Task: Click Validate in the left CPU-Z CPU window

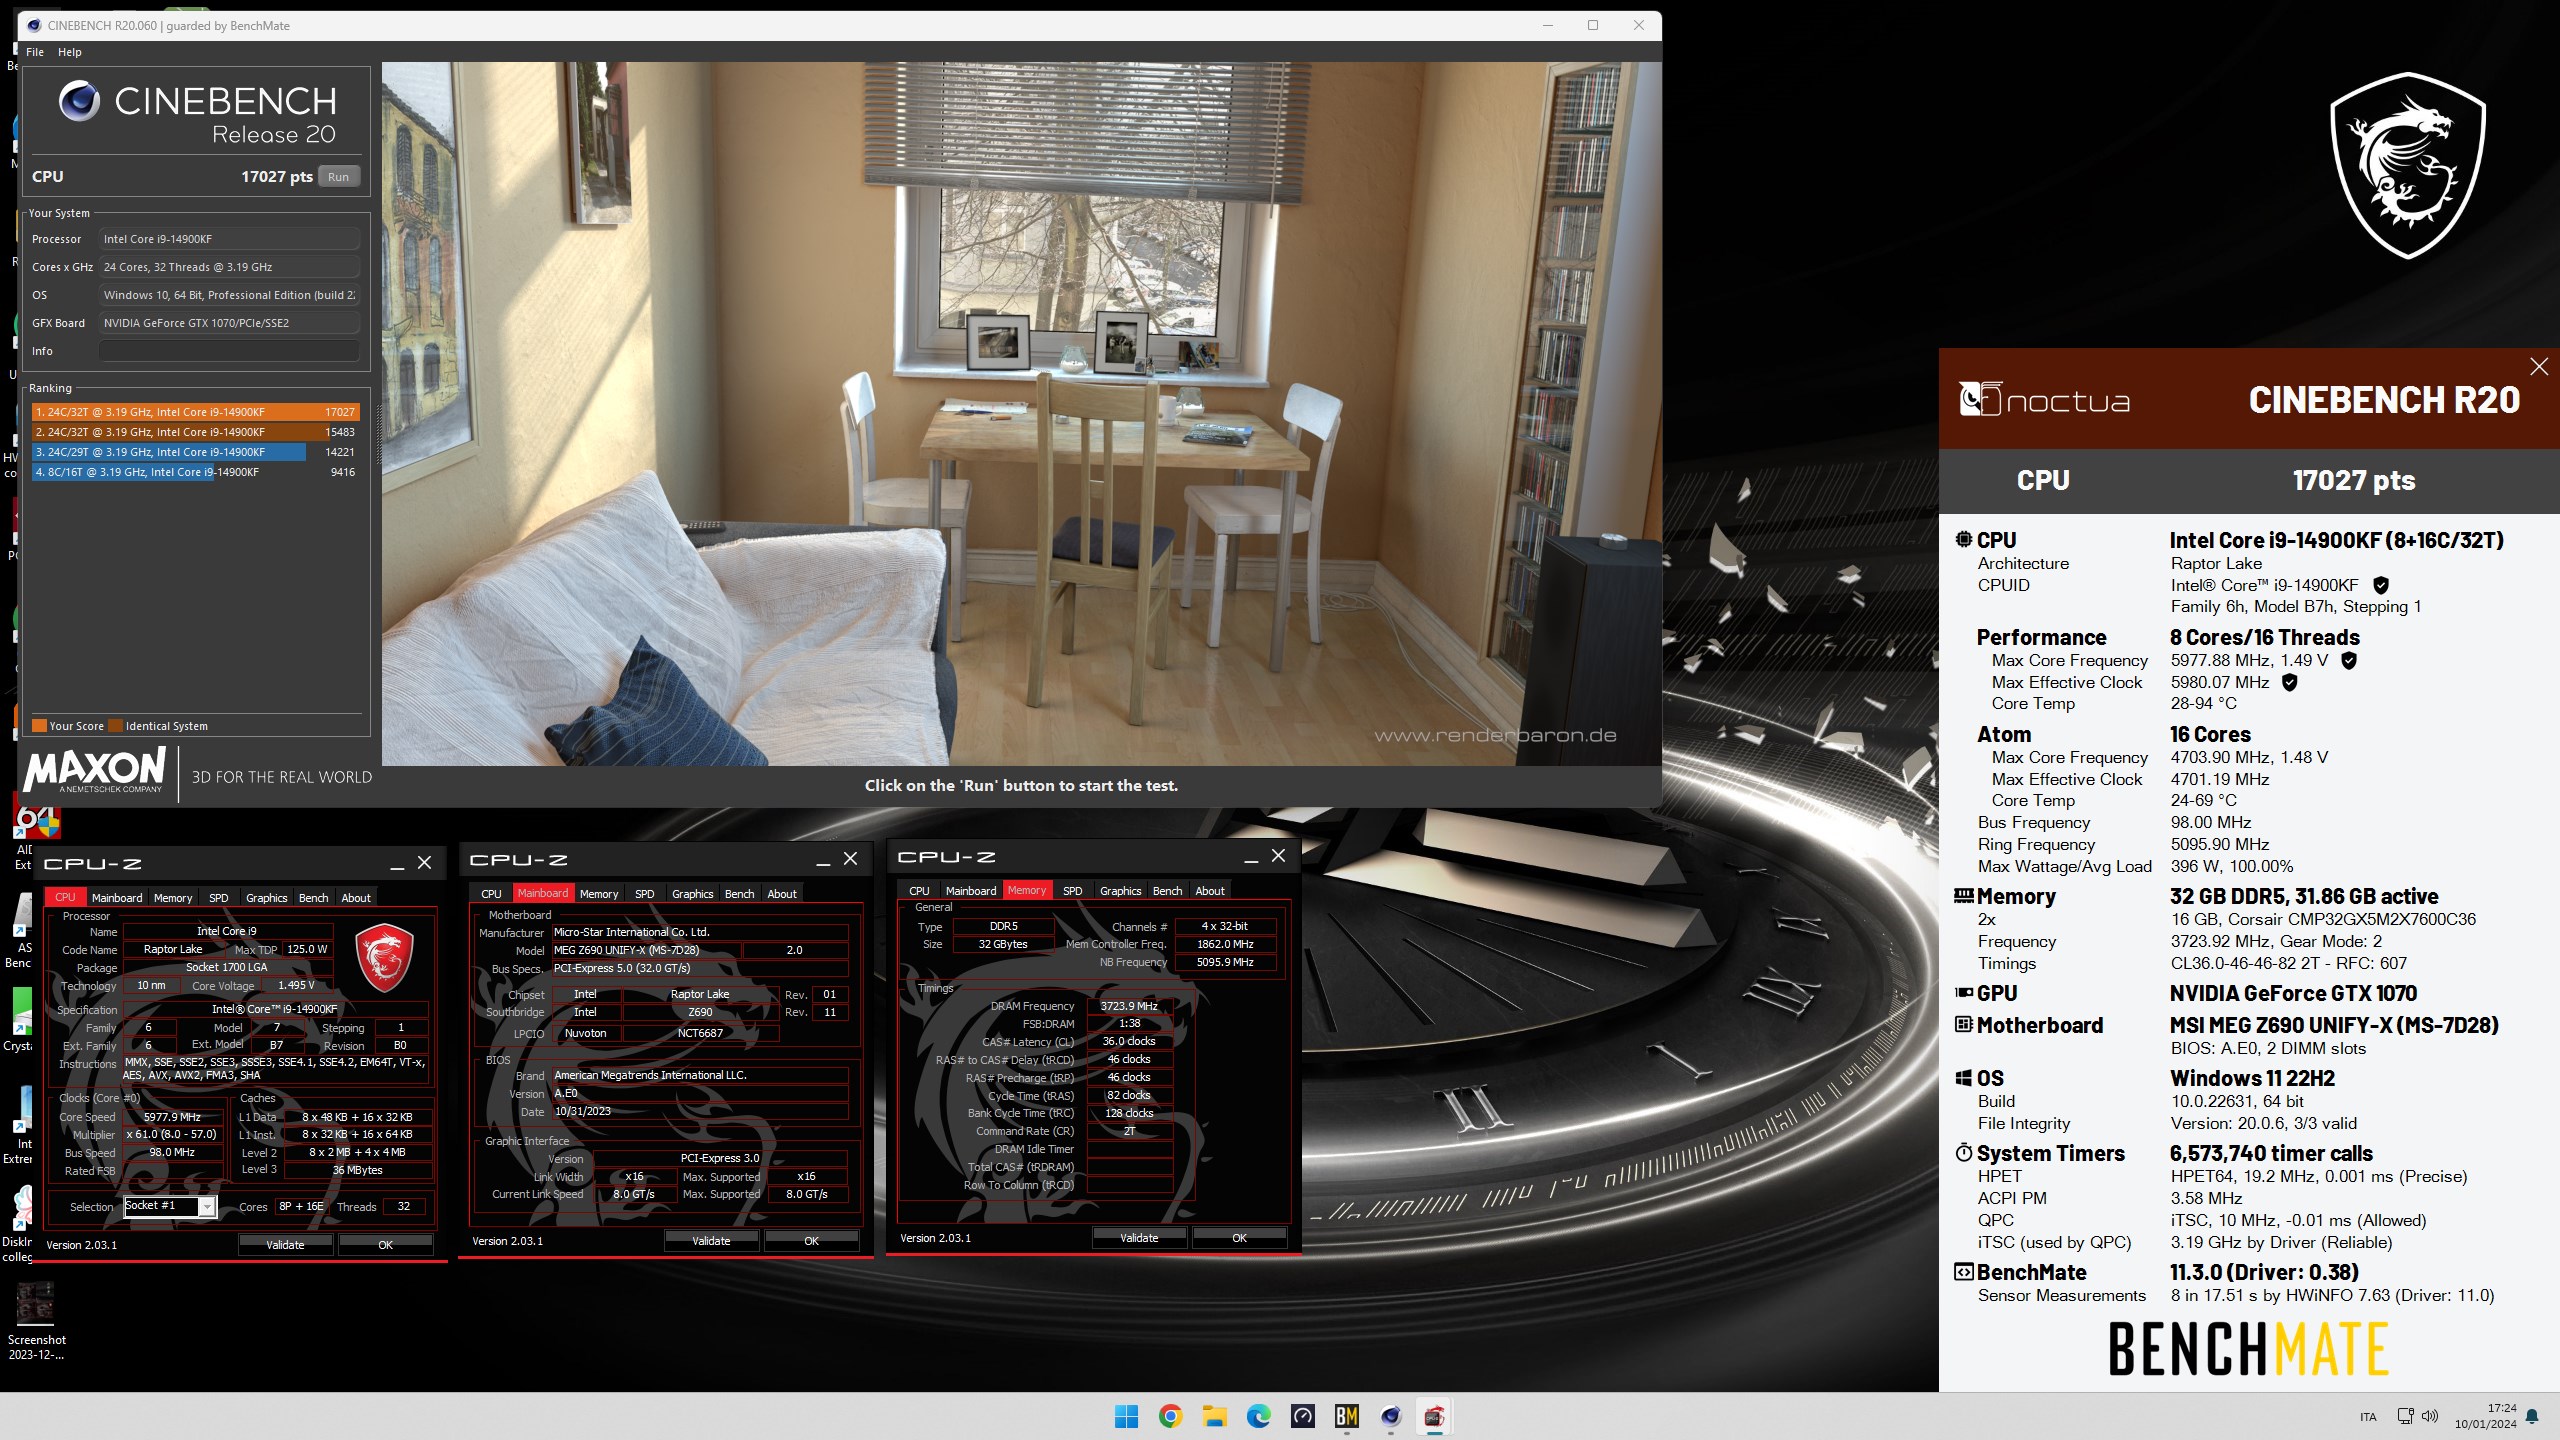Action: pos(285,1245)
